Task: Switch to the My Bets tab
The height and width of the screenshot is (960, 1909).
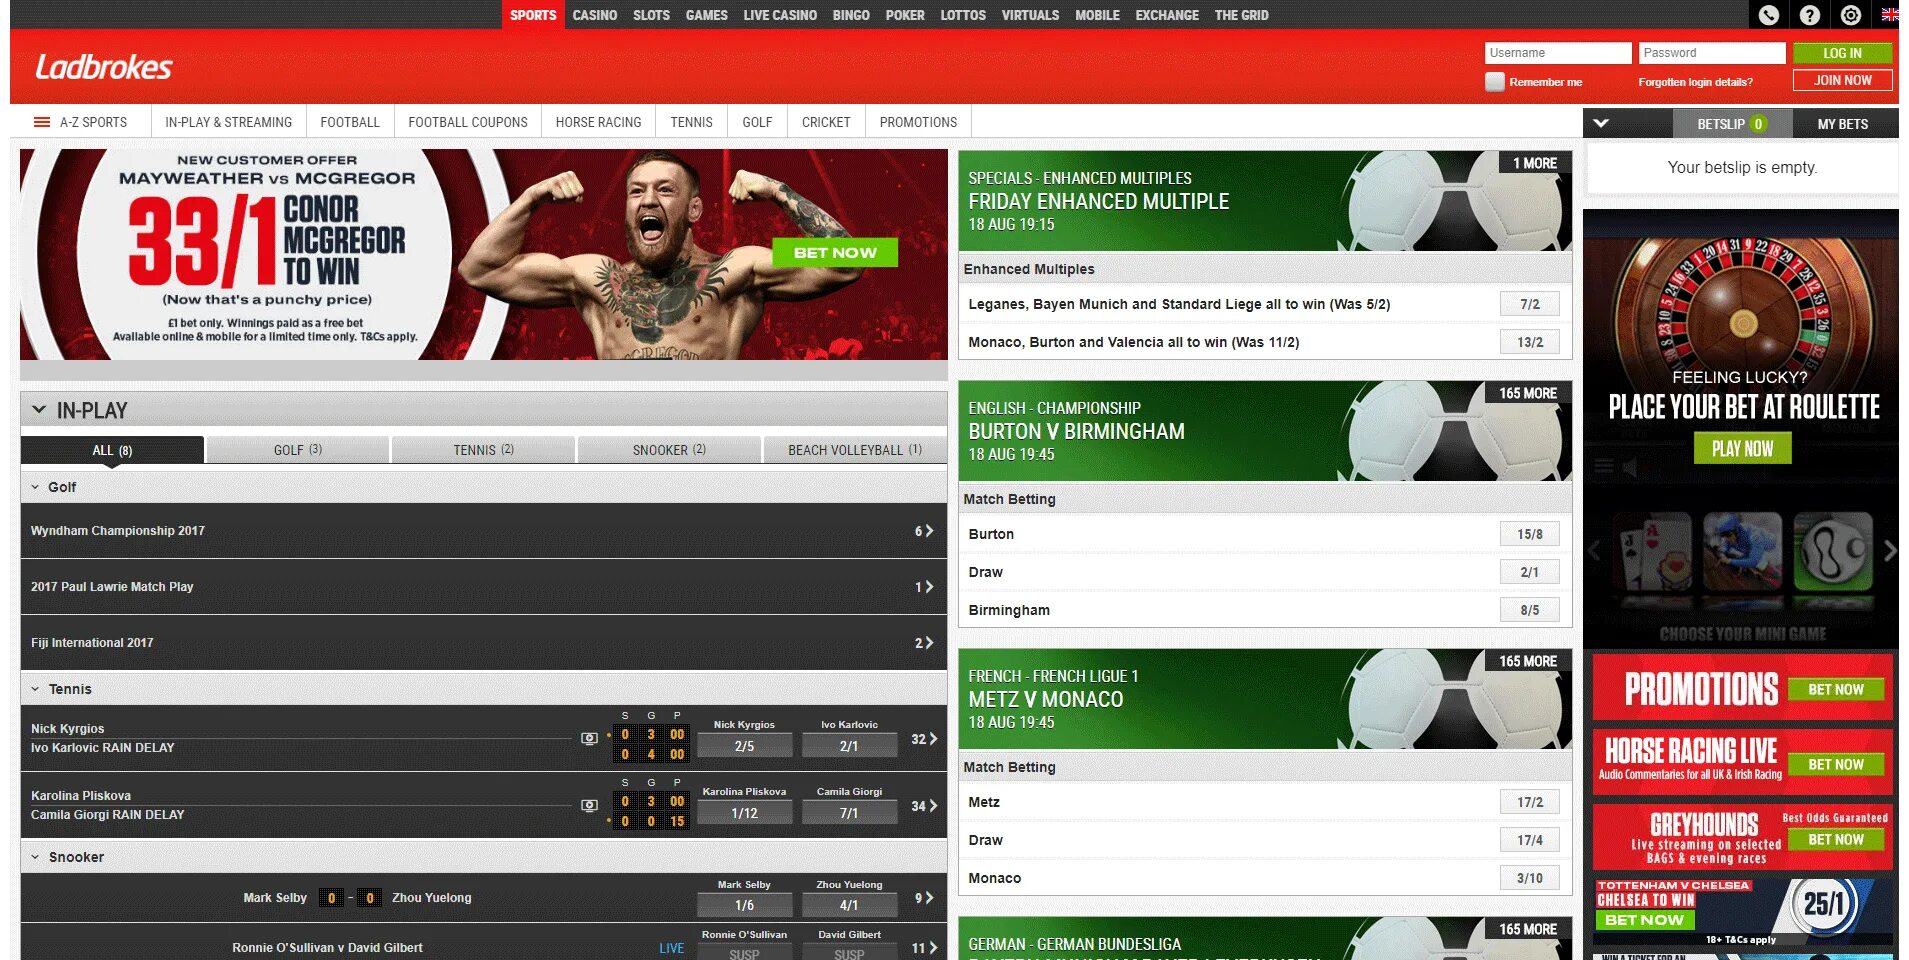Action: pos(1843,124)
